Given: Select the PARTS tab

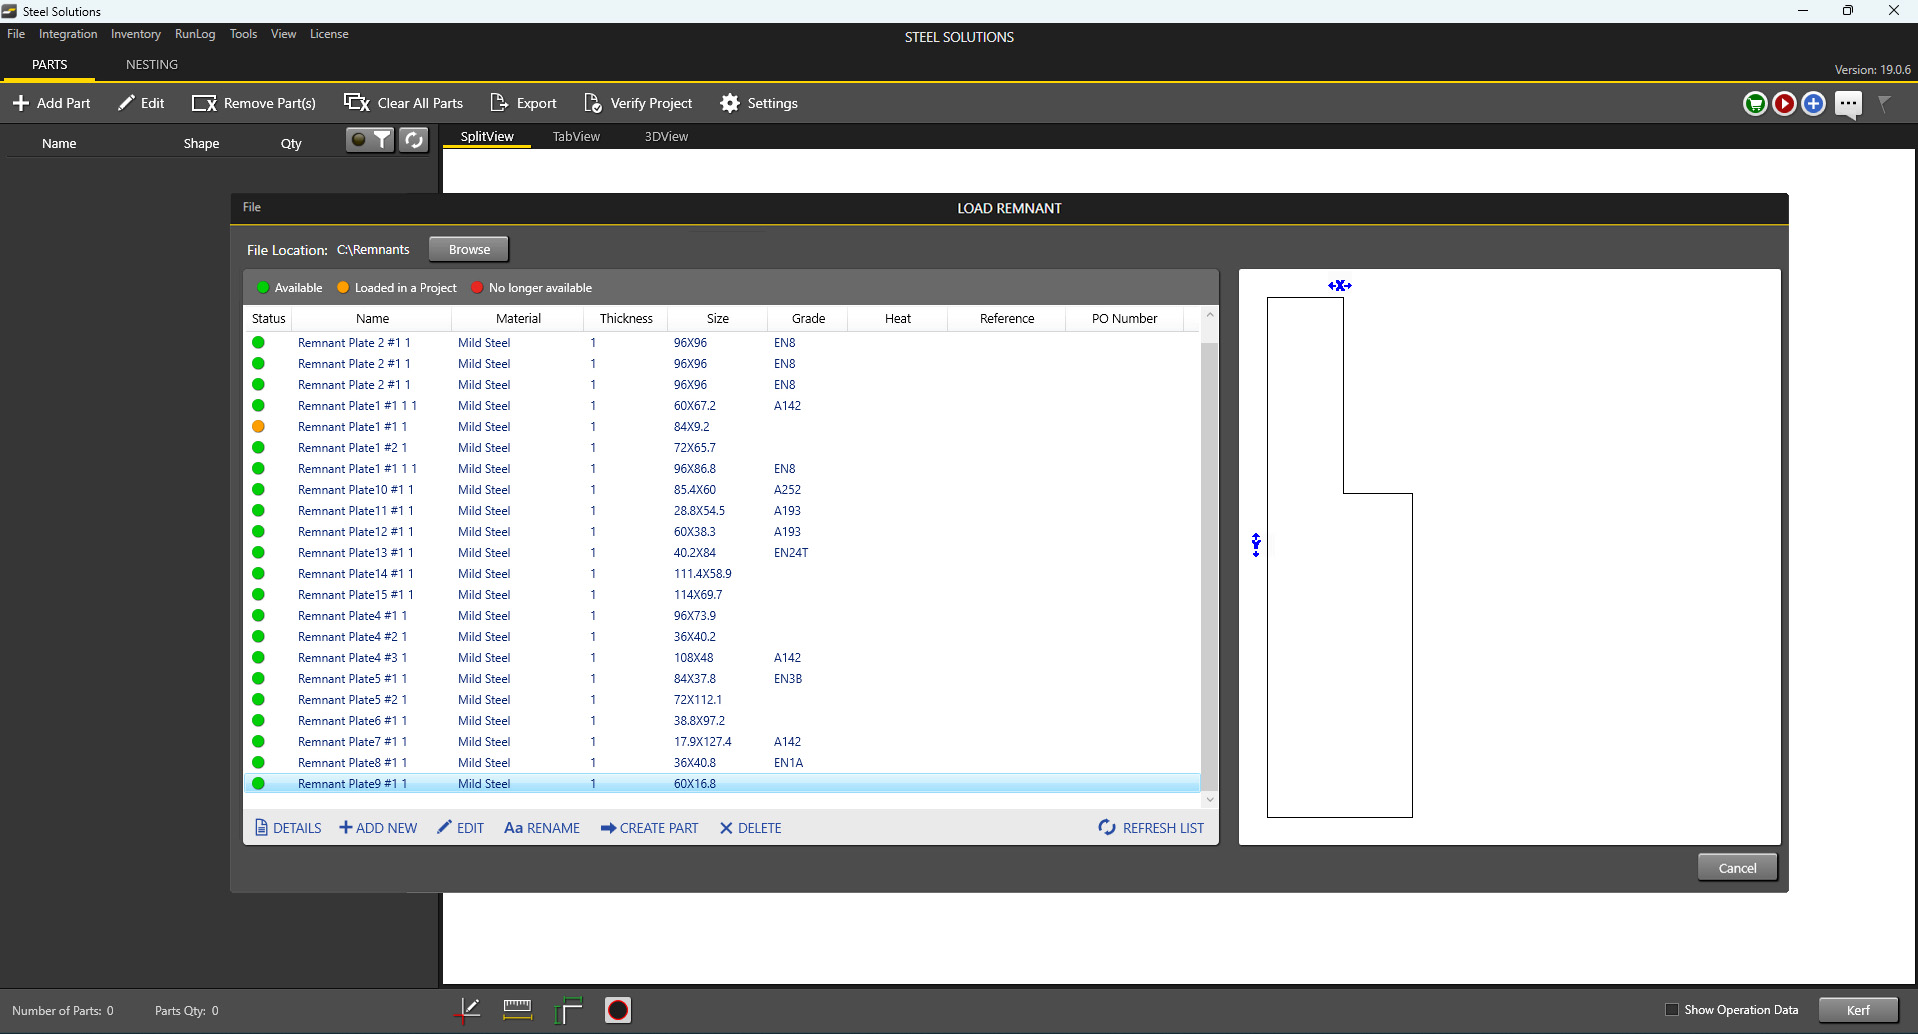Looking at the screenshot, I should coord(49,64).
